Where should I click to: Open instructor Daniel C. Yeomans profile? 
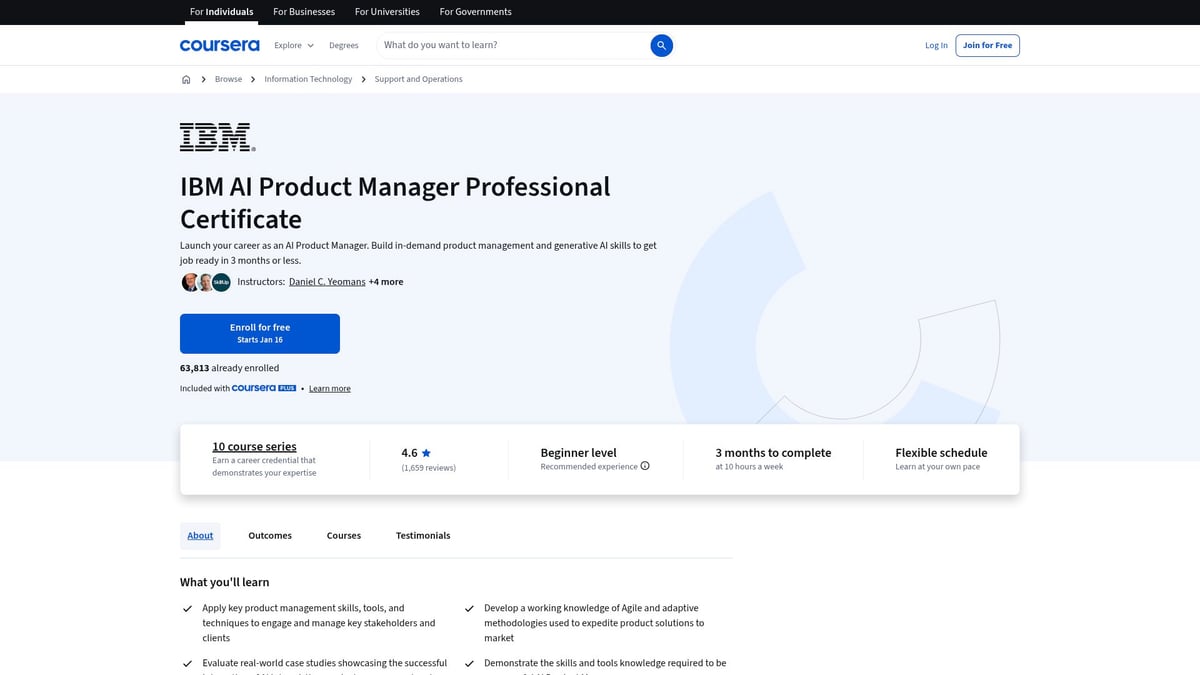(x=327, y=282)
